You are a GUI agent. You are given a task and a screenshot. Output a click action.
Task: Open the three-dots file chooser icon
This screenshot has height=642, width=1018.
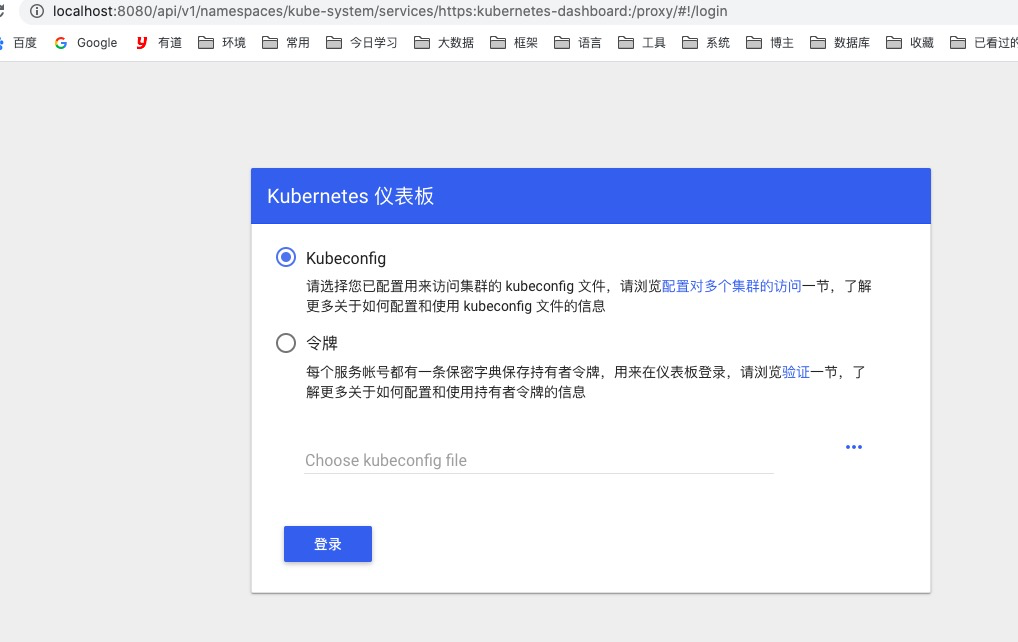[x=854, y=447]
